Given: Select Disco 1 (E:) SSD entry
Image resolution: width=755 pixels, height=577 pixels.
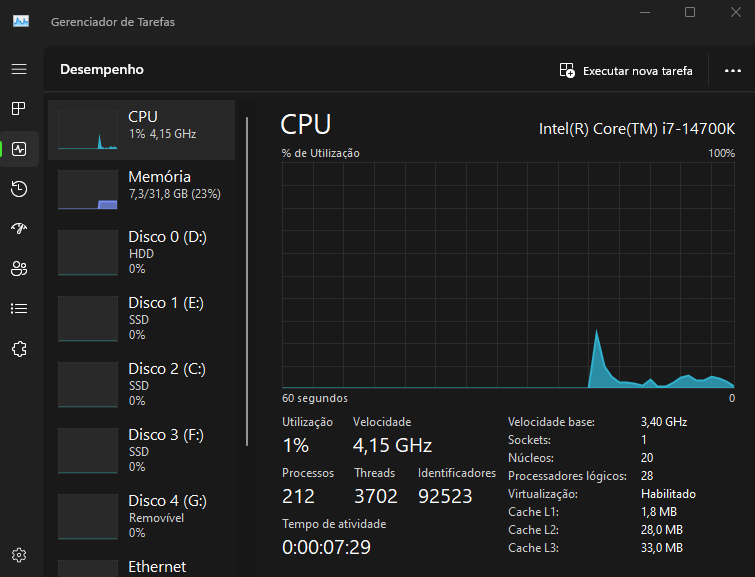Looking at the screenshot, I should (142, 318).
